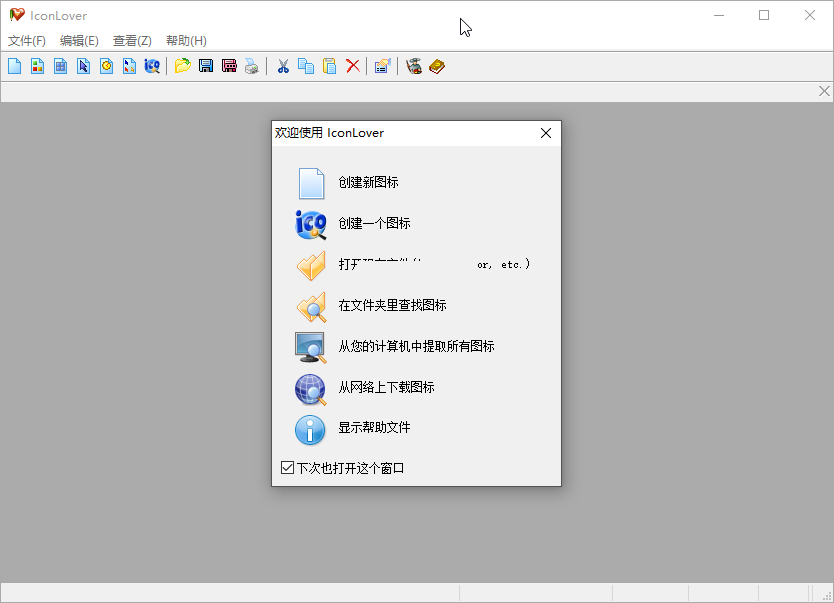Save the current icon via floppy disk icon

click(x=206, y=66)
